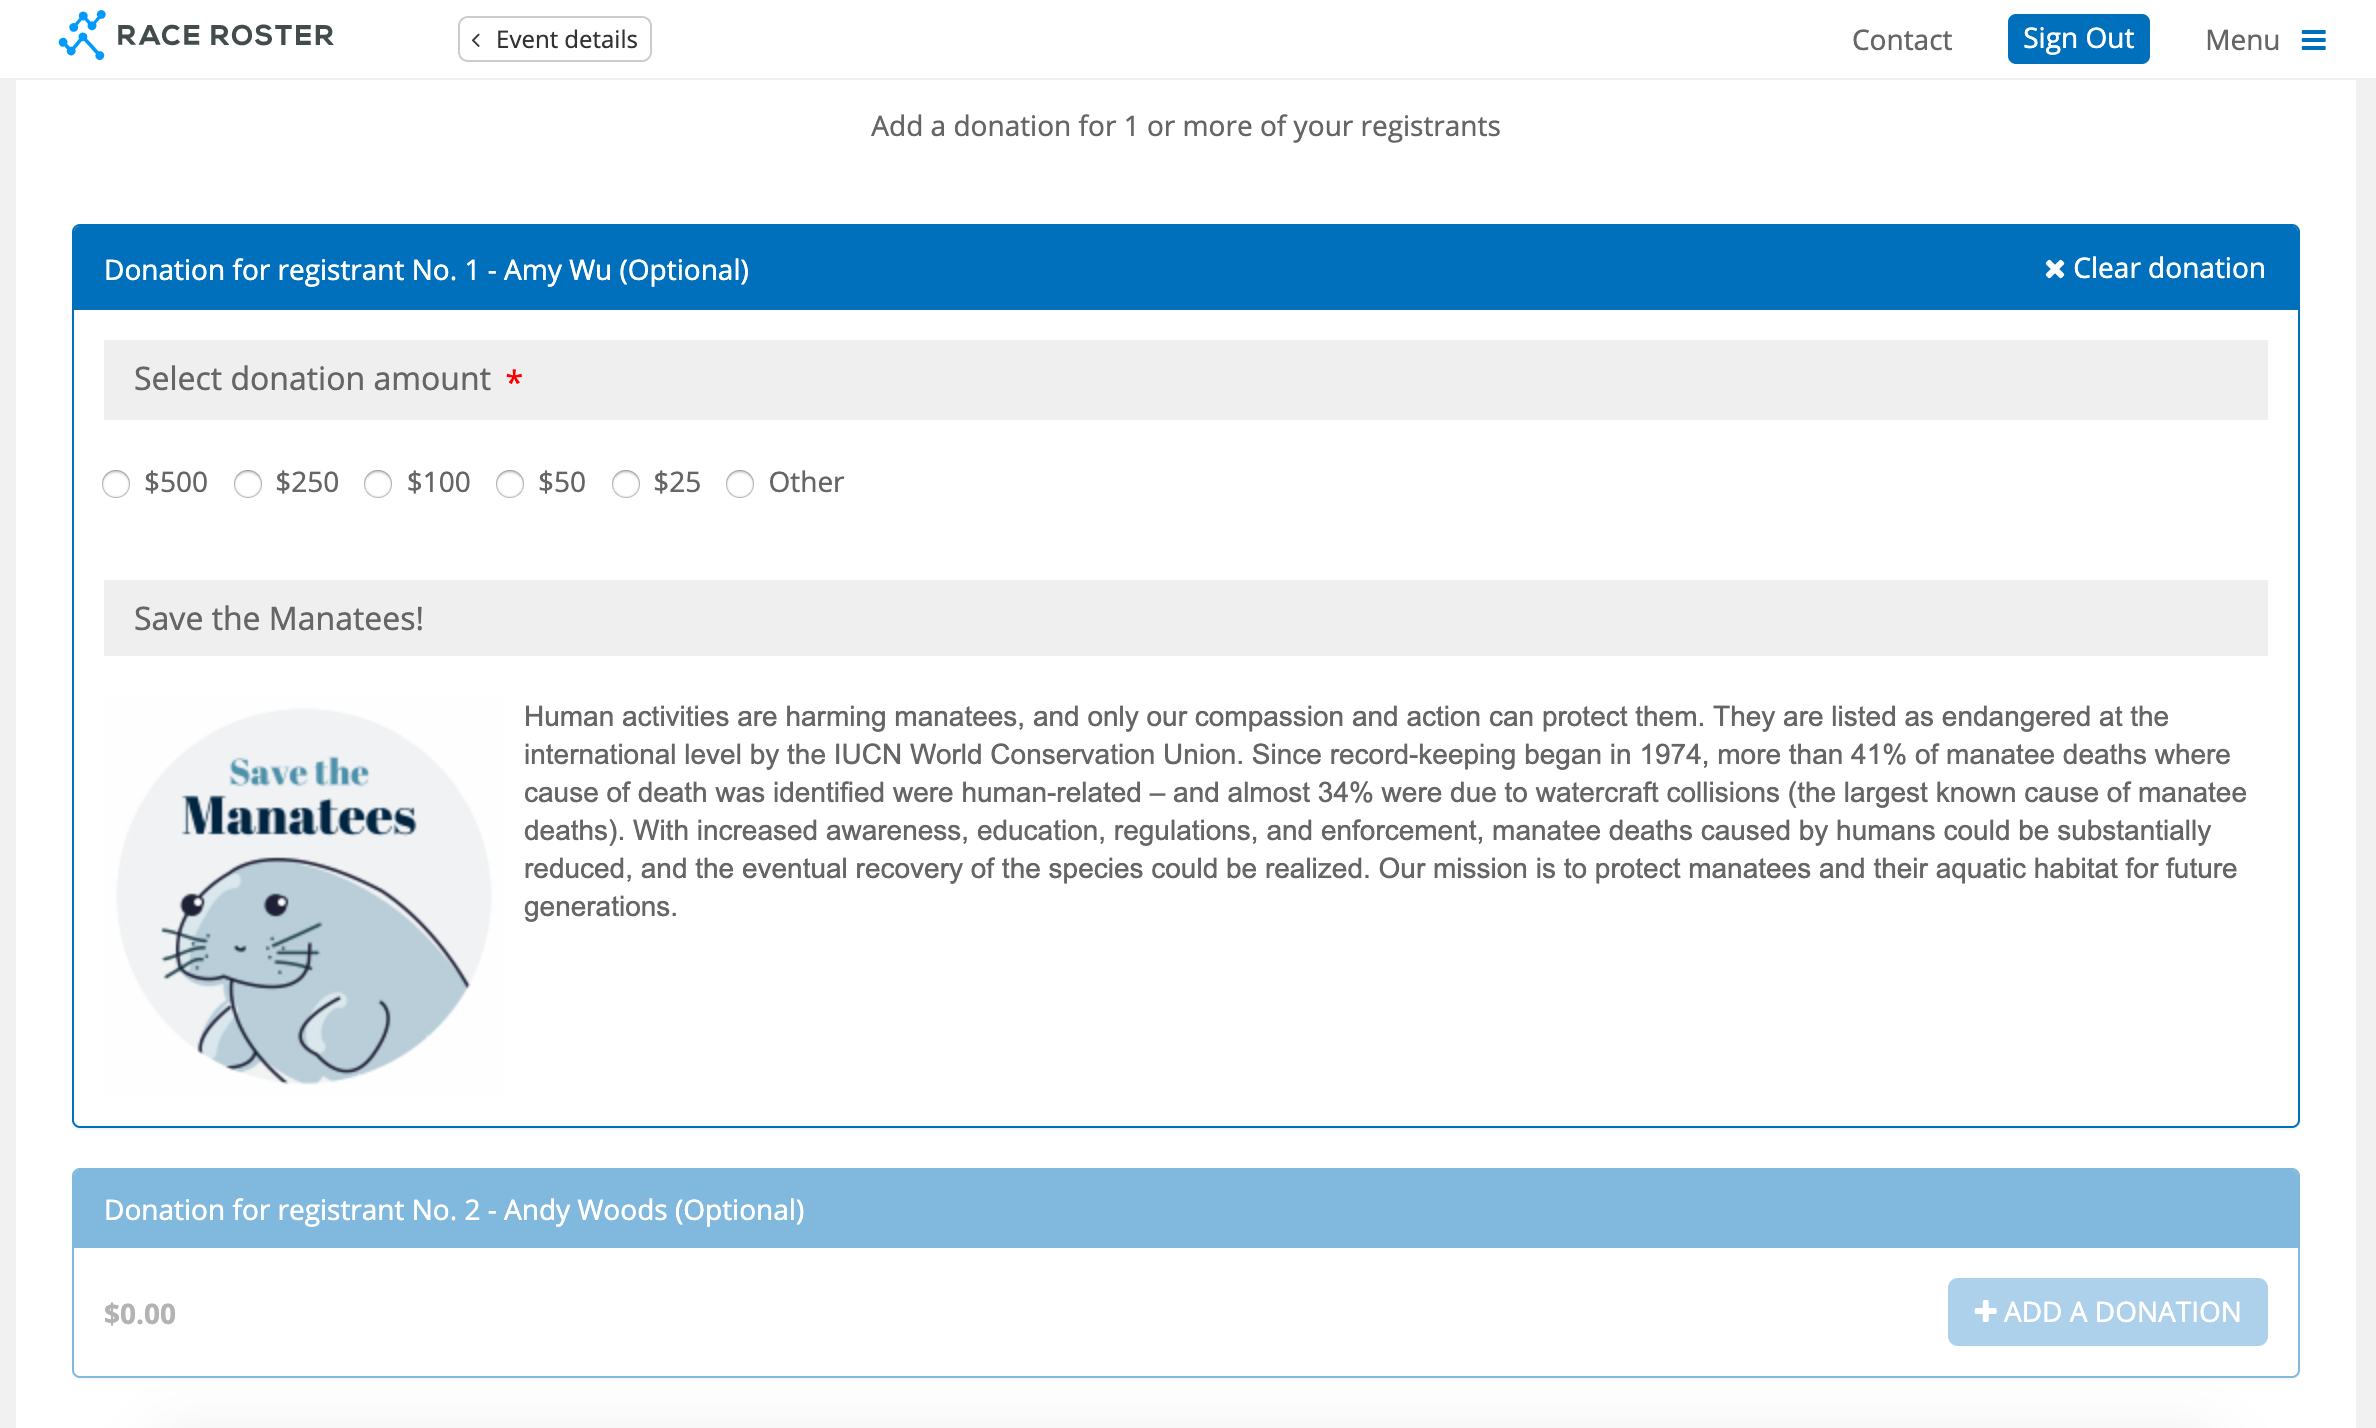2376x1428 pixels.
Task: Pick the $50 donation radio button
Action: pyautogui.click(x=510, y=484)
